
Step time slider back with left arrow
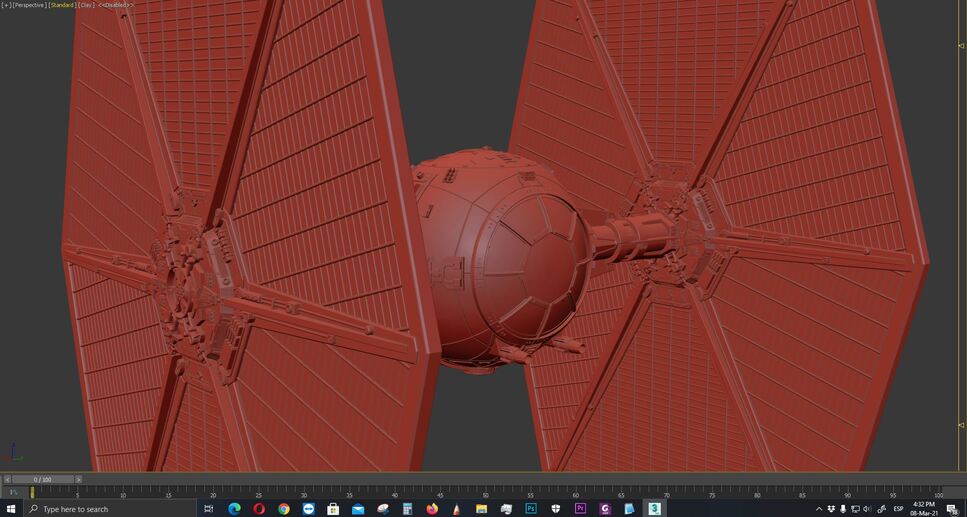[x=7, y=479]
